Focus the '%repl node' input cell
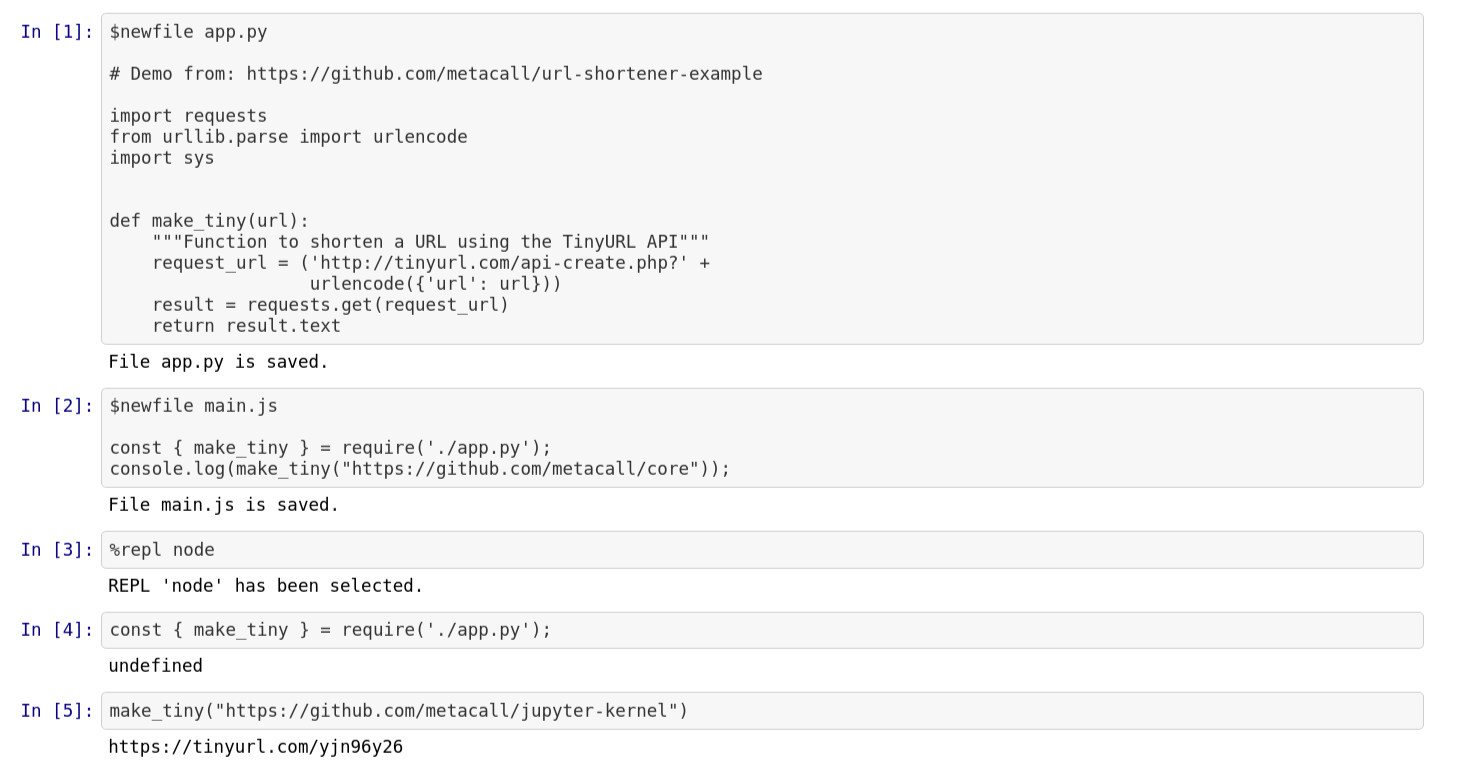Viewport: 1457px width, 773px height. tap(762, 550)
